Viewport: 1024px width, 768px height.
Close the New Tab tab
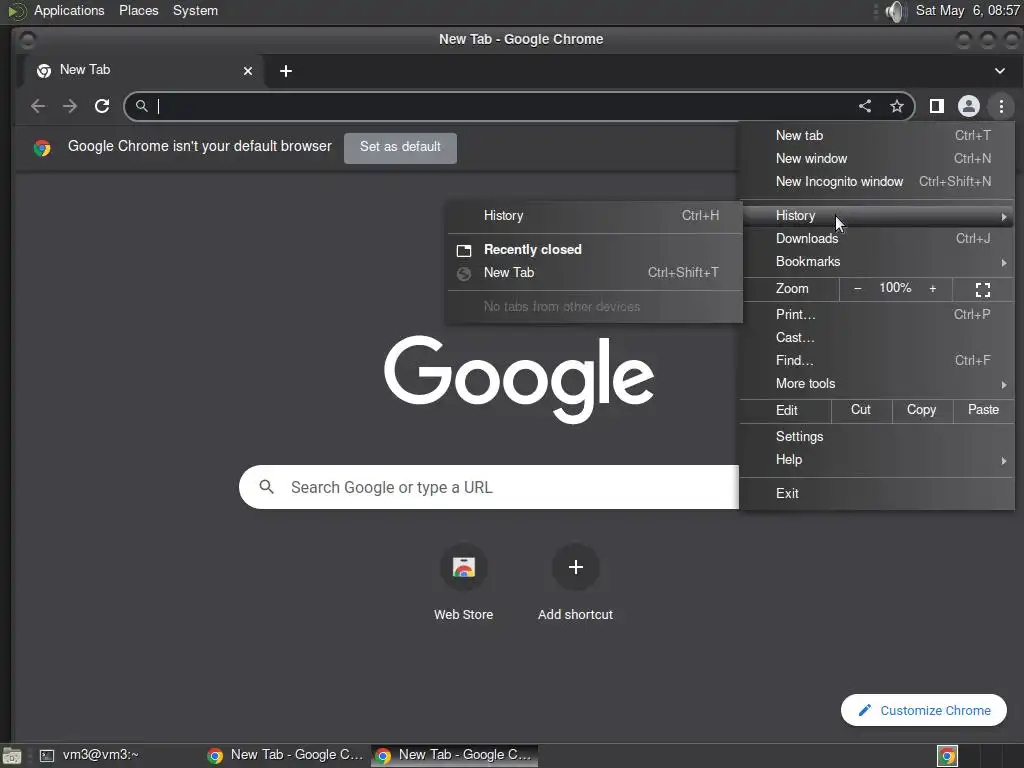[x=248, y=71]
